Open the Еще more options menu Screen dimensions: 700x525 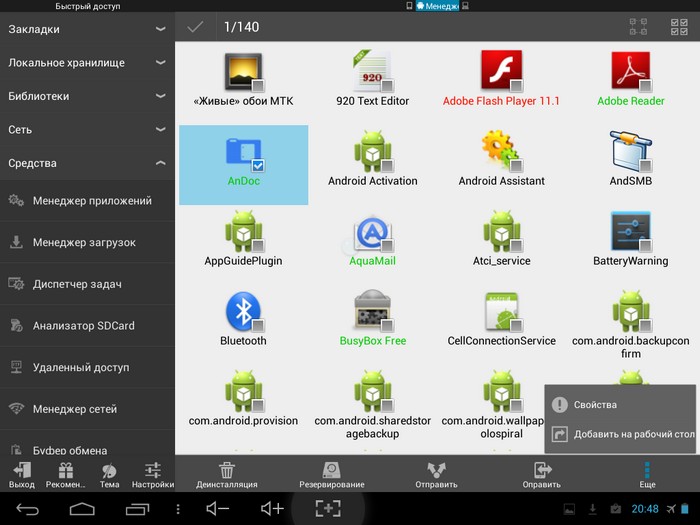pos(647,475)
